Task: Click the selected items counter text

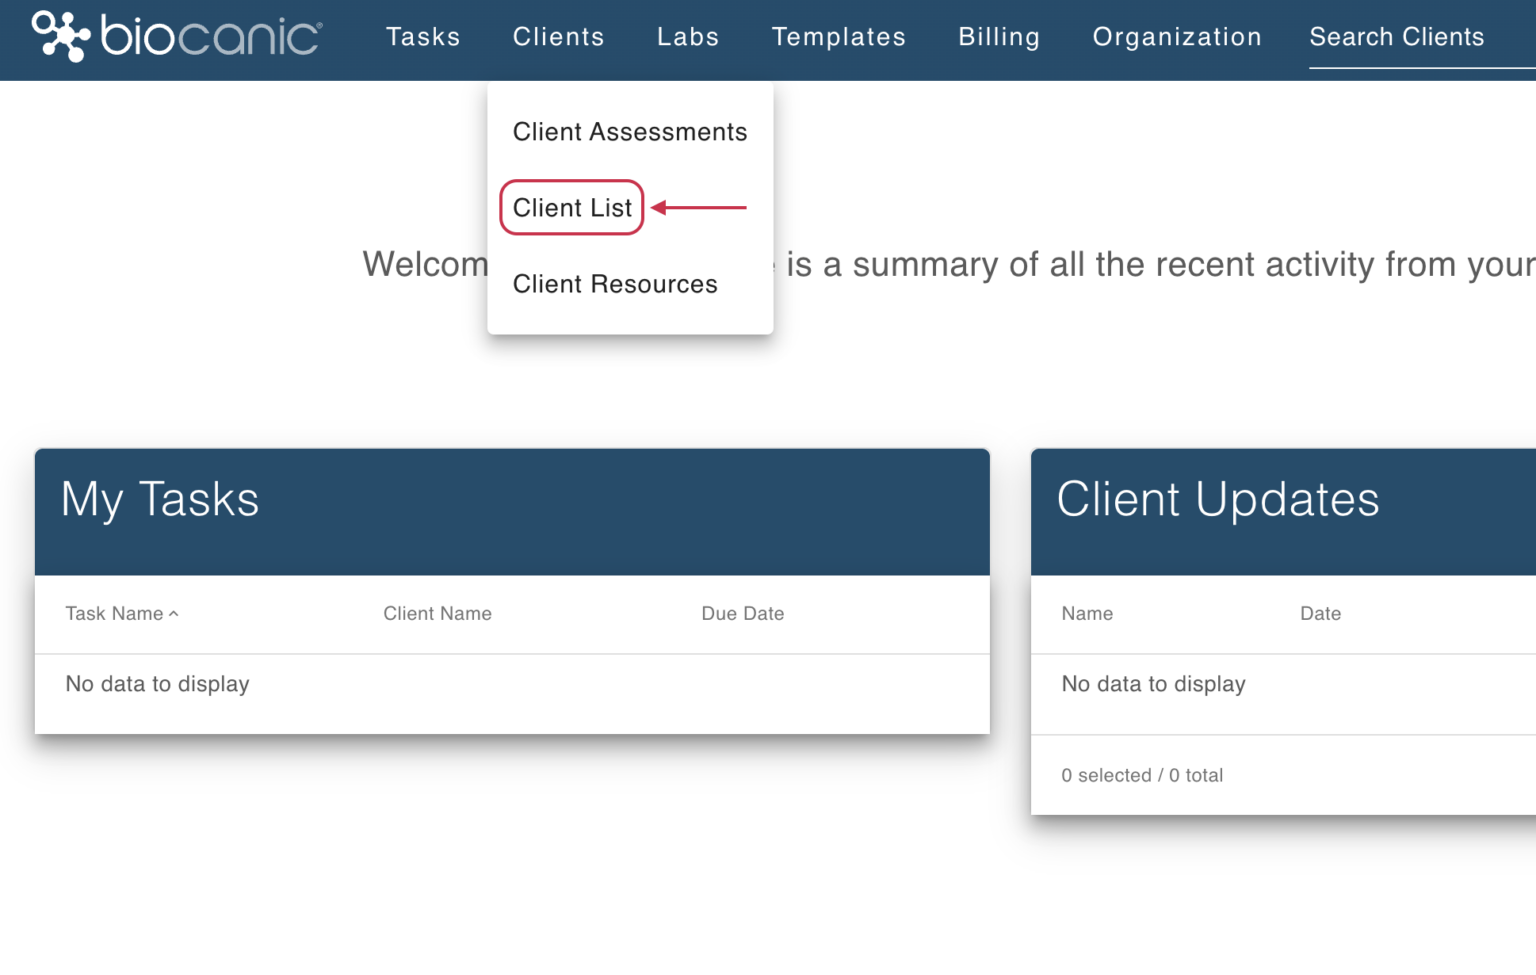Action: point(1142,775)
